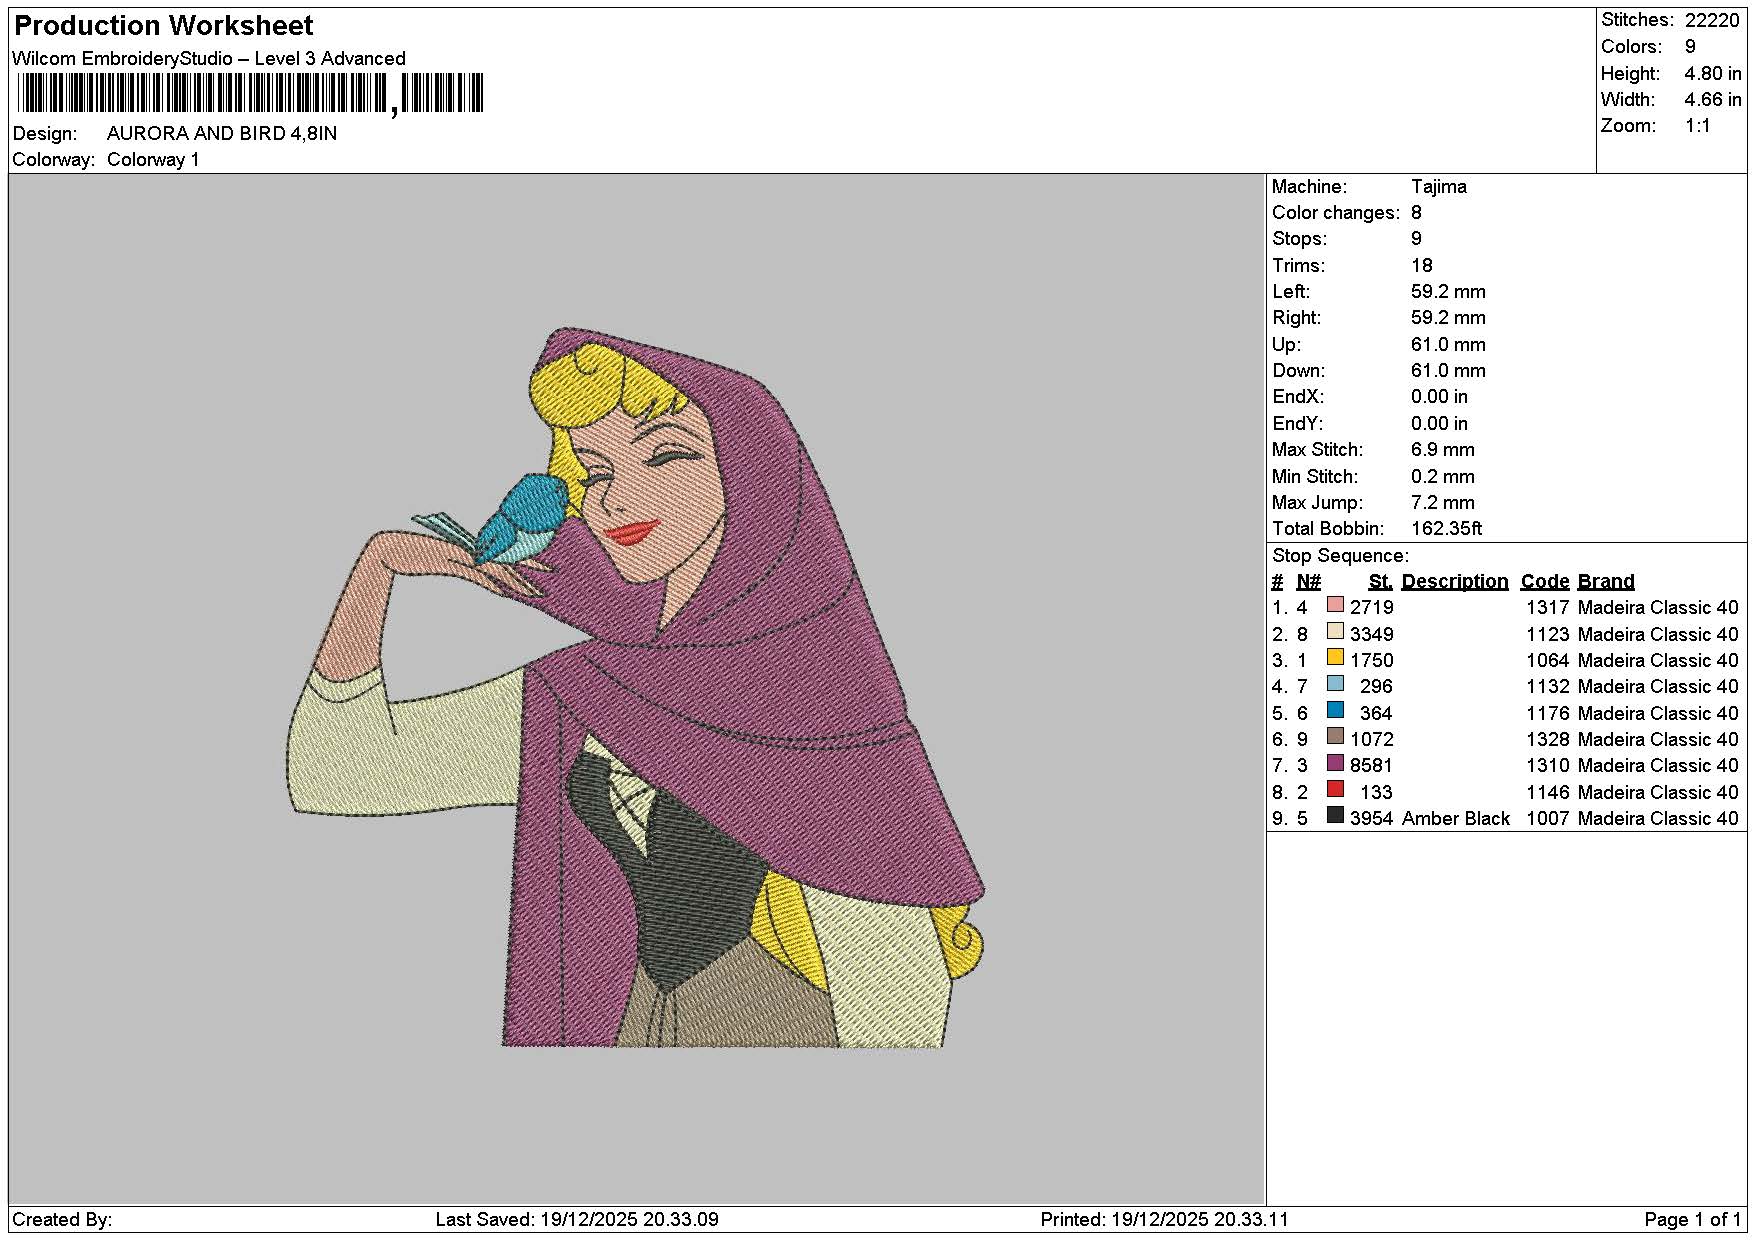
Task: Click the 'St.' column header
Action: point(1381,582)
